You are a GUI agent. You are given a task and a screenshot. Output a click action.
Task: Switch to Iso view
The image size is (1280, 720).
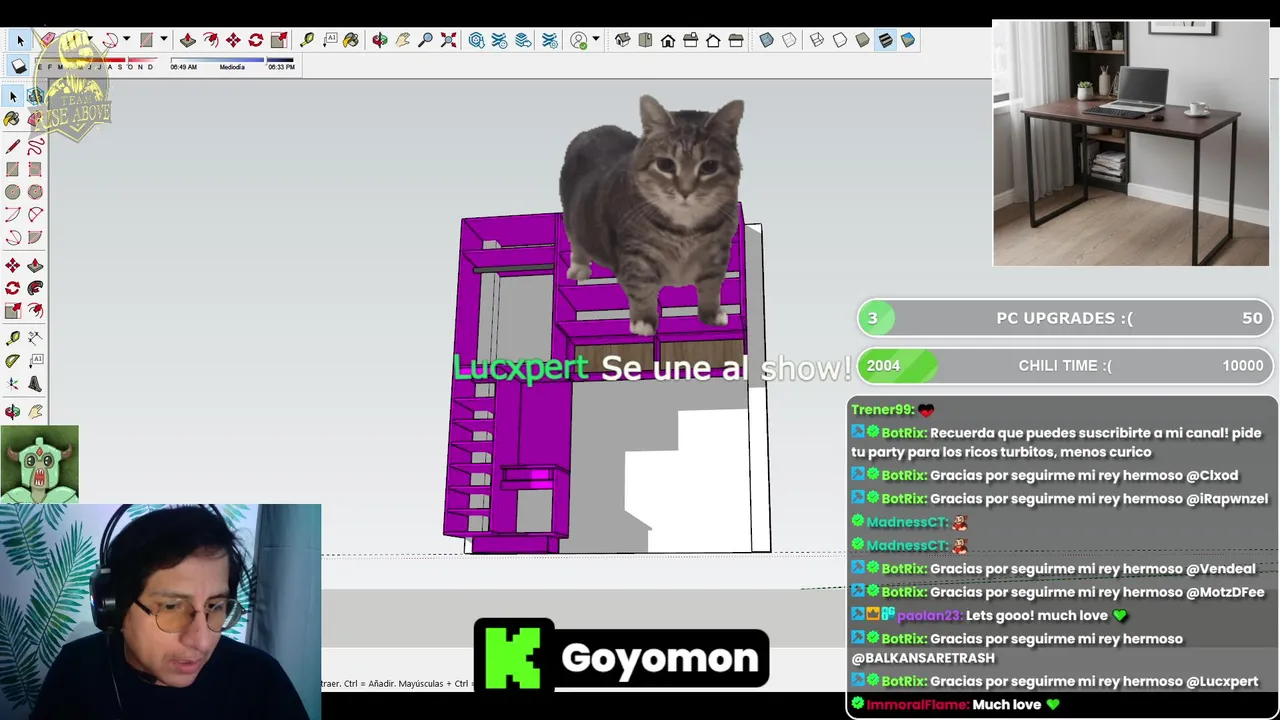622,40
